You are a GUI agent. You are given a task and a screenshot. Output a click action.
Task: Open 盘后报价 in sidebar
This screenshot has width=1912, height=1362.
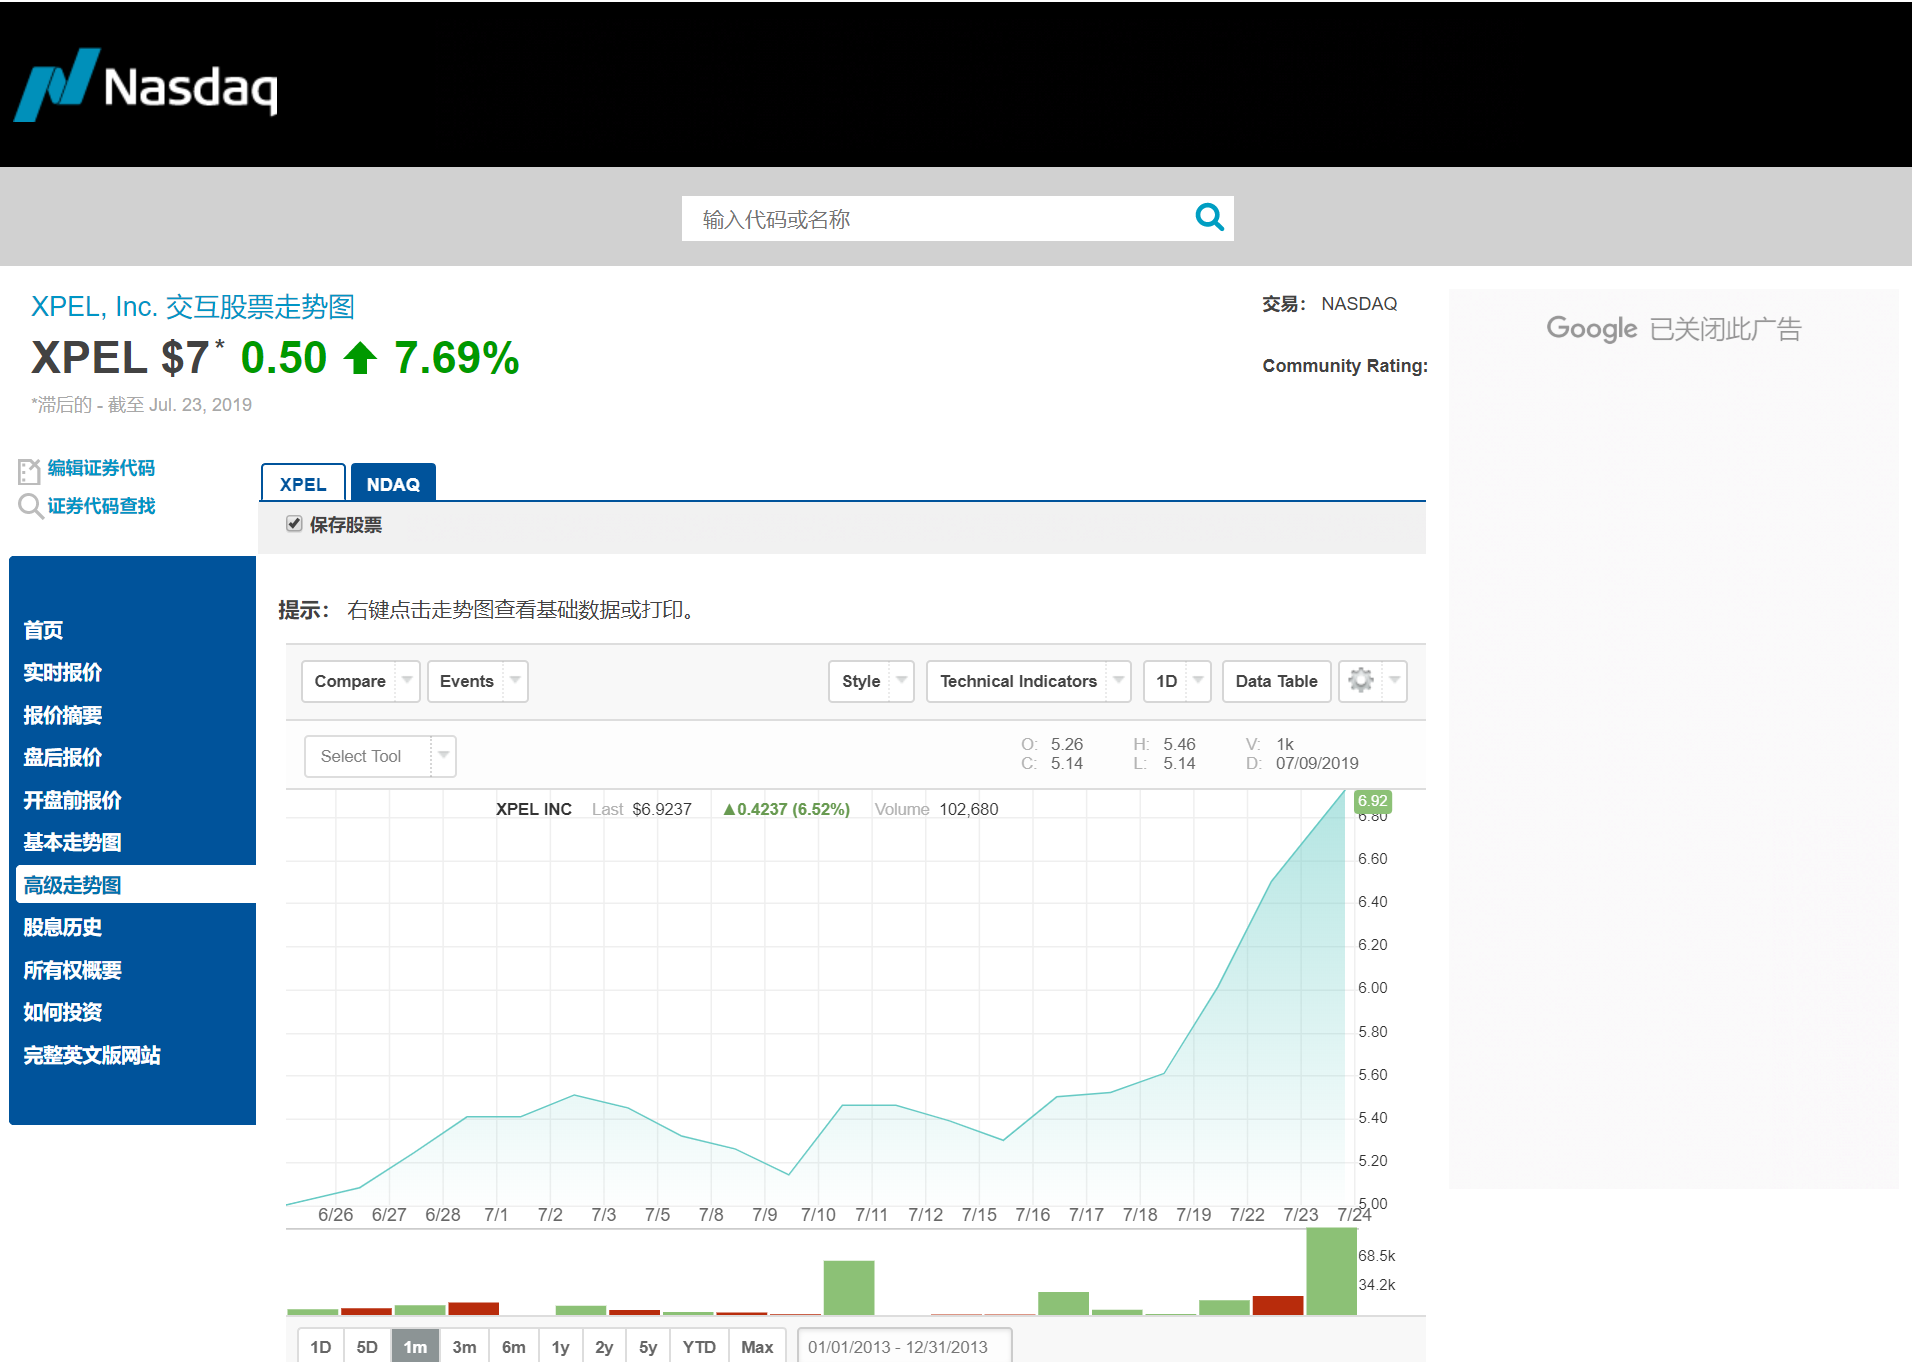(x=62, y=757)
